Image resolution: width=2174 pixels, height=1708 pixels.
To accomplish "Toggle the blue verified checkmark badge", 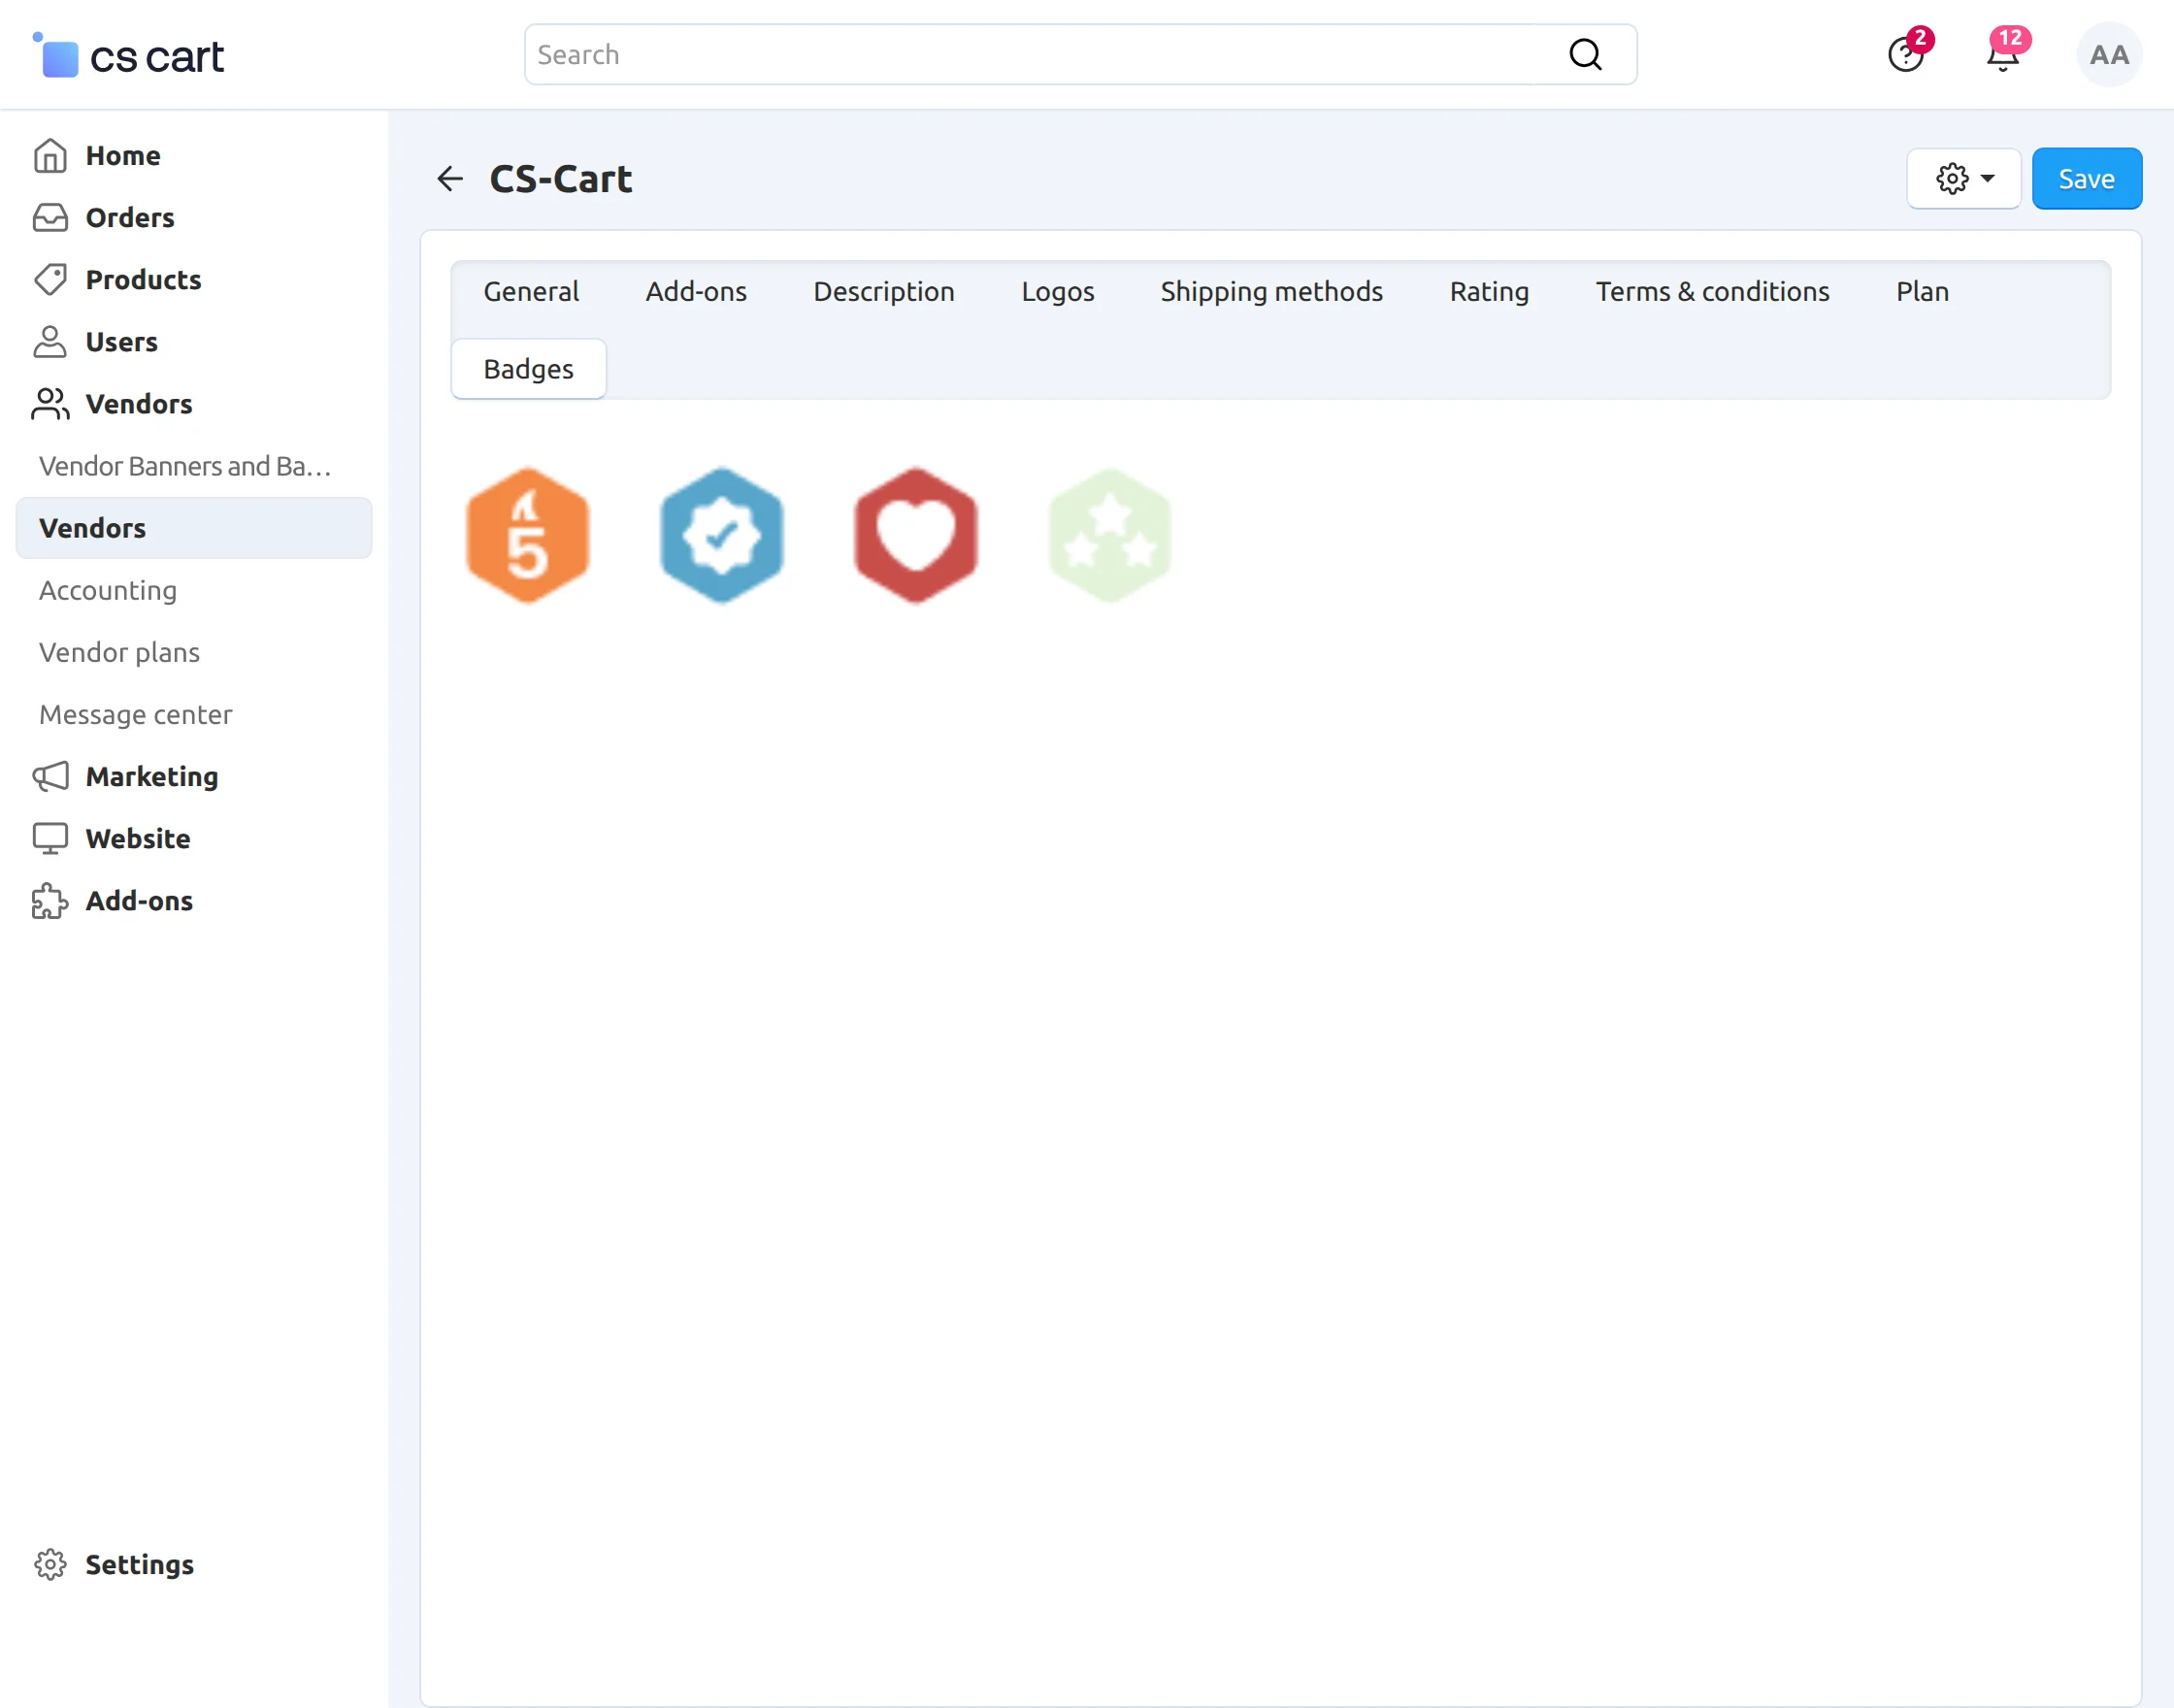I will [722, 535].
